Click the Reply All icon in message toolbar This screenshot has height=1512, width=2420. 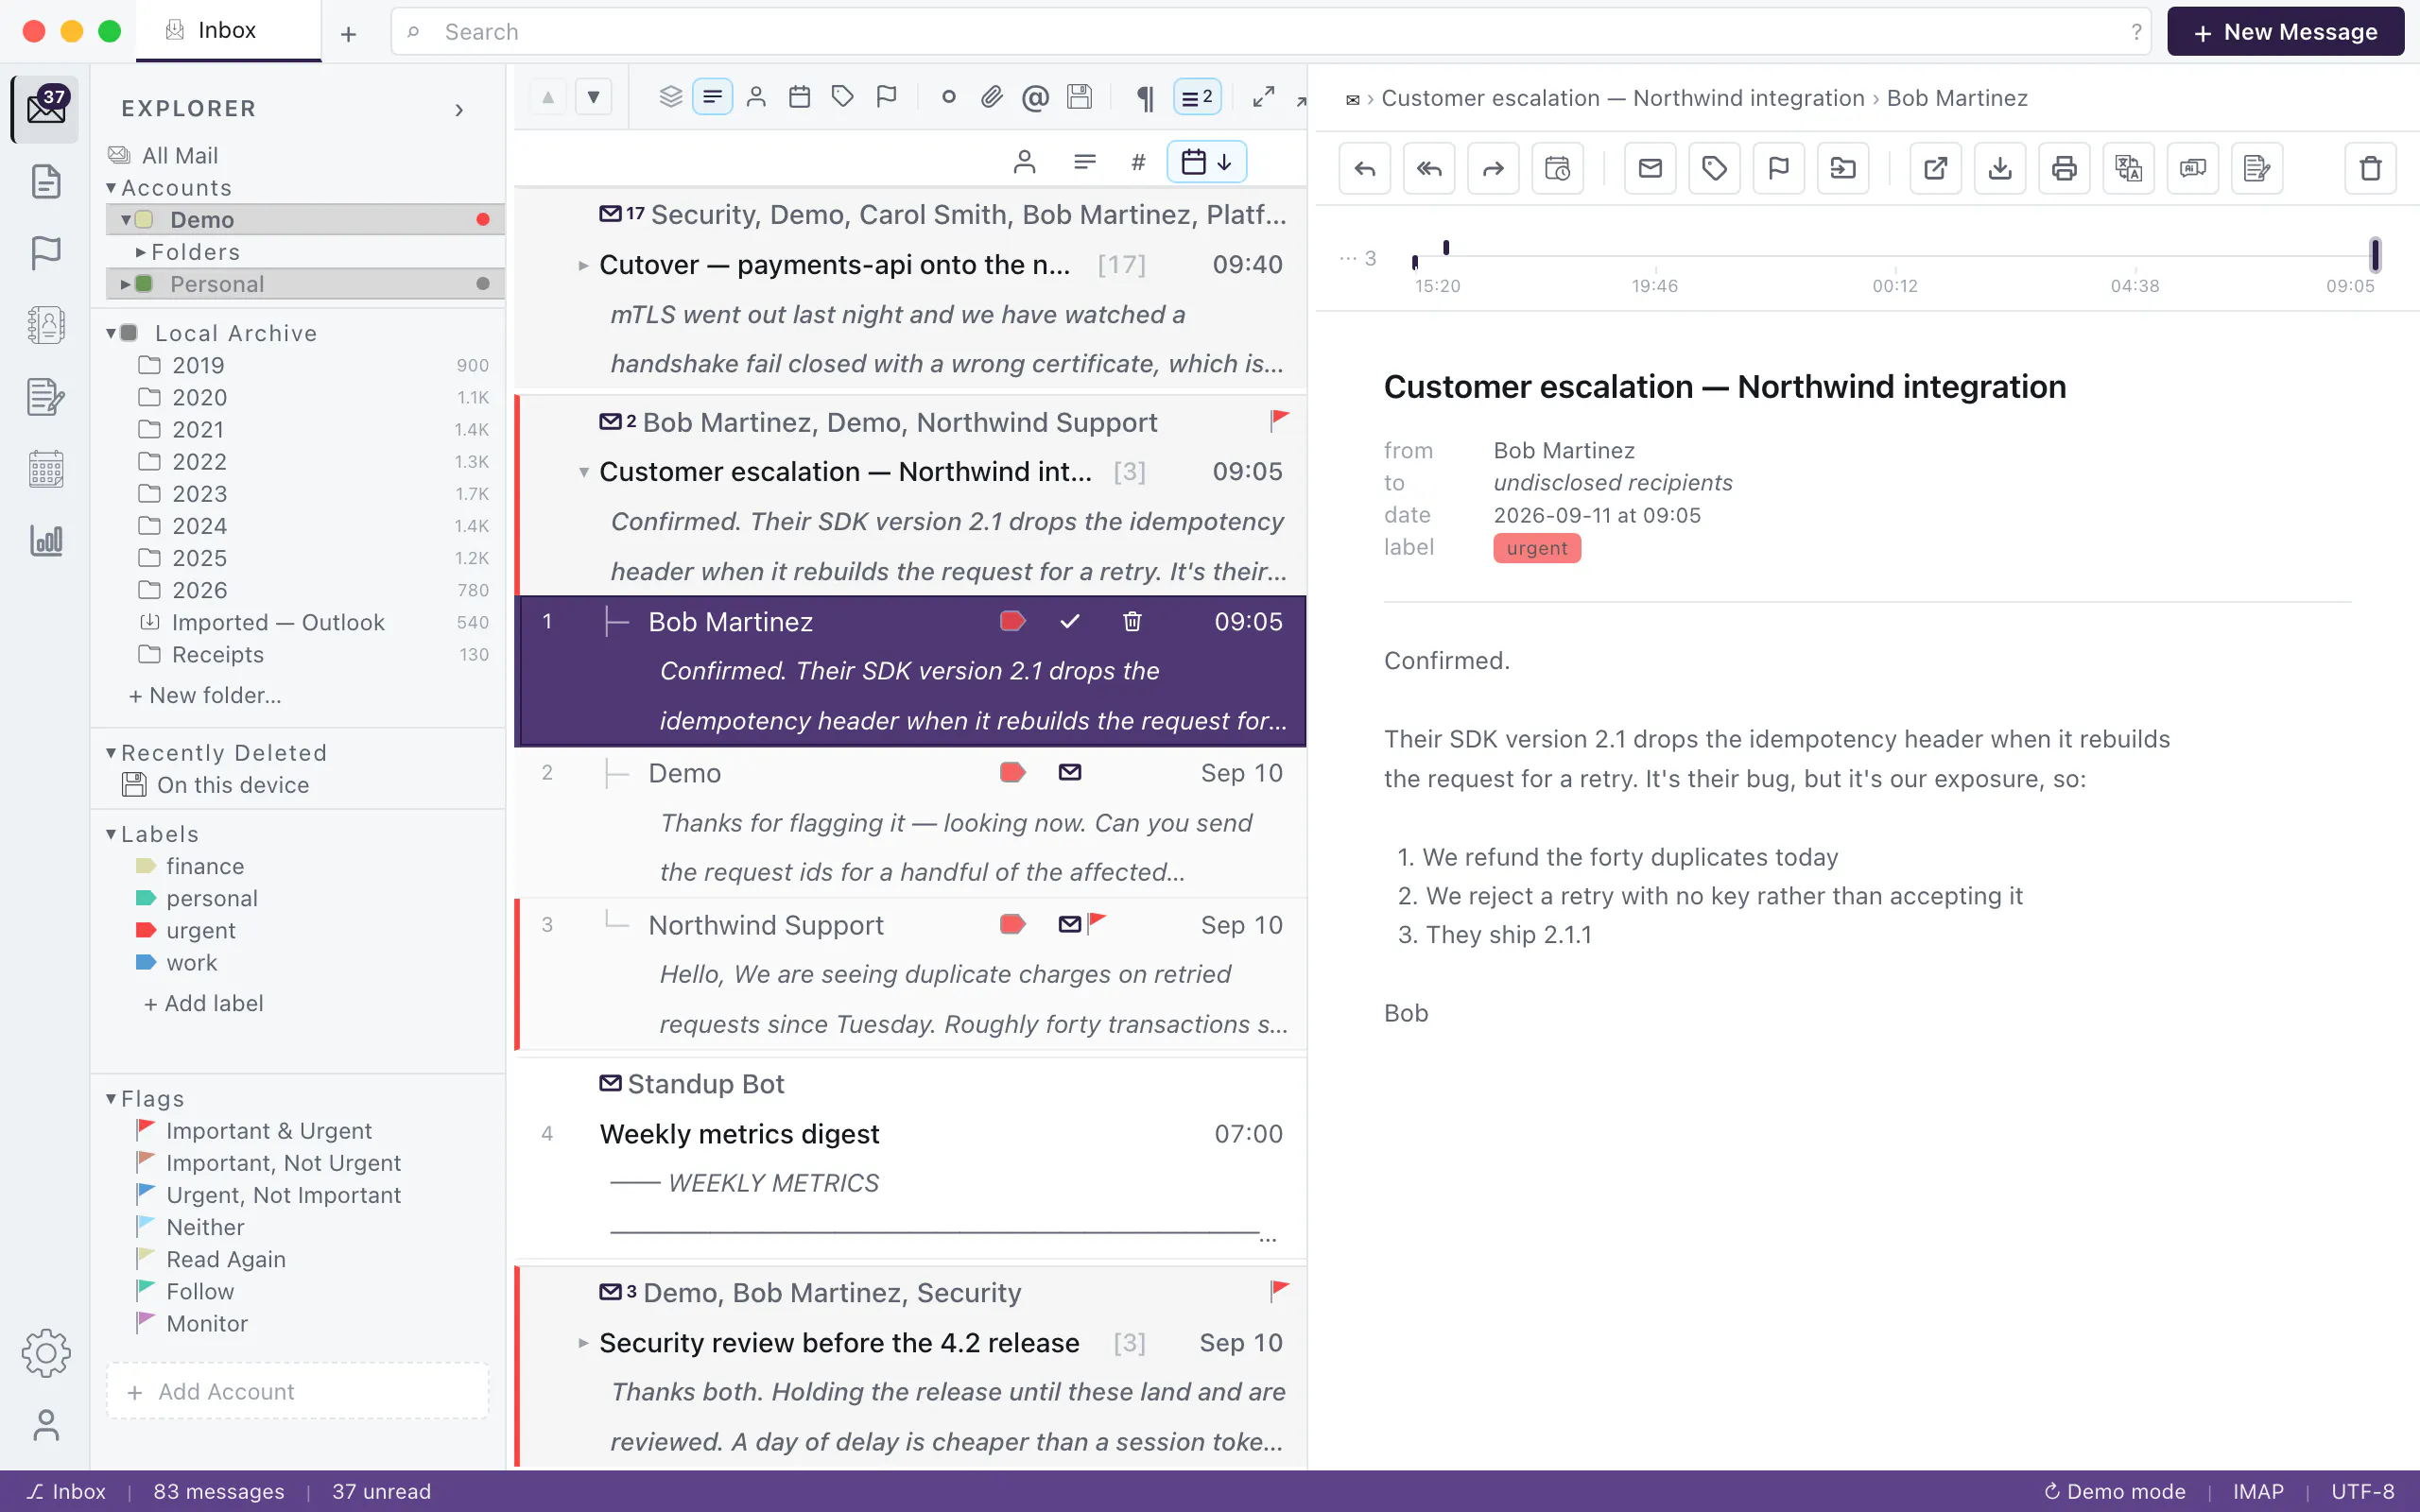(1429, 168)
